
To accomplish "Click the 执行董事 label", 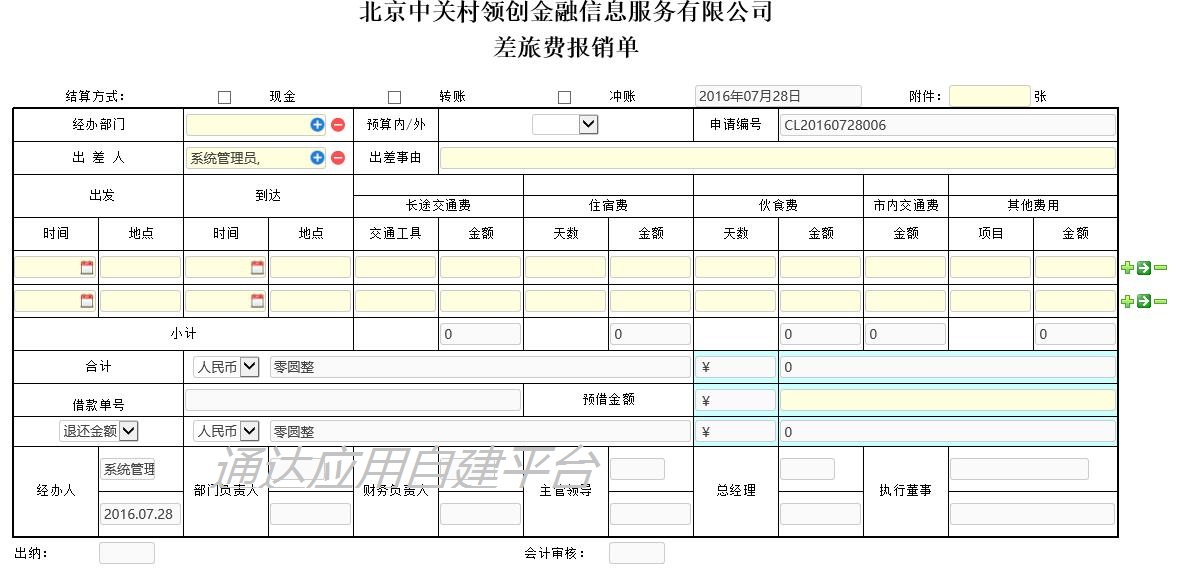I will click(x=905, y=491).
